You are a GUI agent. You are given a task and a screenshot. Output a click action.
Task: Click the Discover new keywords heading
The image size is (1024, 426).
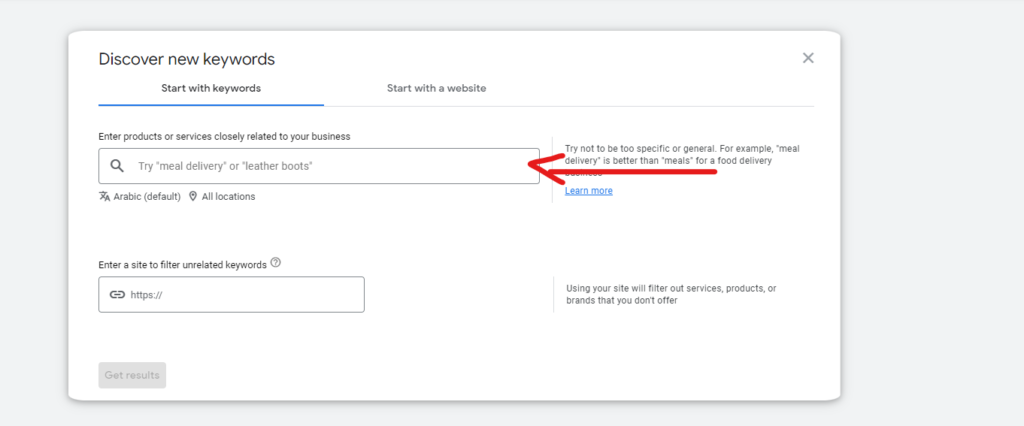[x=186, y=59]
